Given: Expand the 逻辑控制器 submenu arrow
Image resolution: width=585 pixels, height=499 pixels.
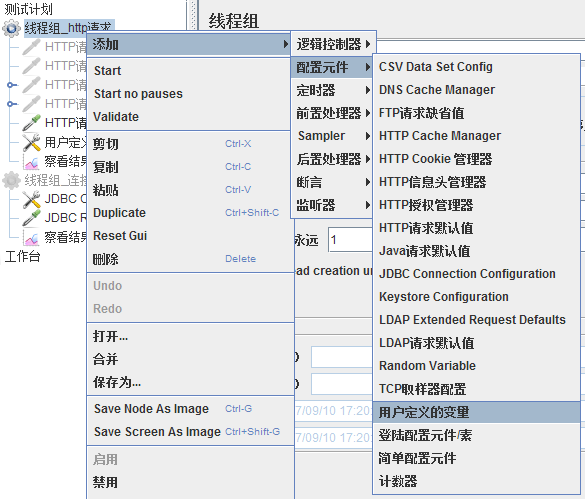Looking at the screenshot, I should click(368, 44).
